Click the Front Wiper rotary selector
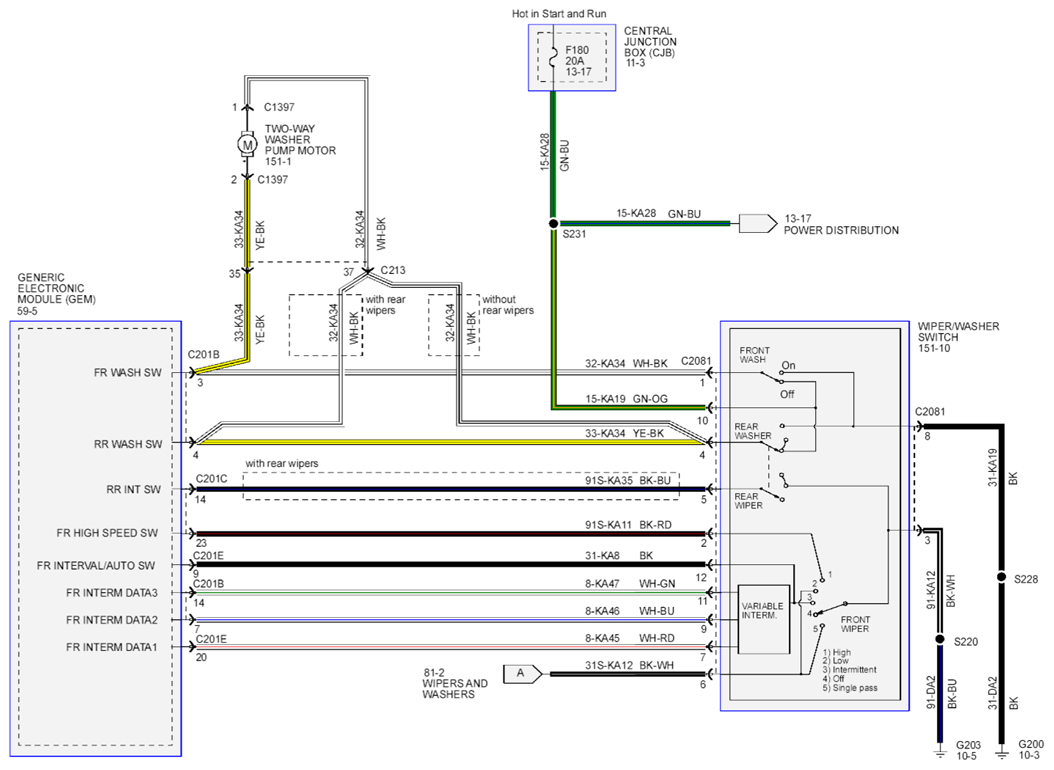This screenshot has height=770, width=1054. point(823,597)
